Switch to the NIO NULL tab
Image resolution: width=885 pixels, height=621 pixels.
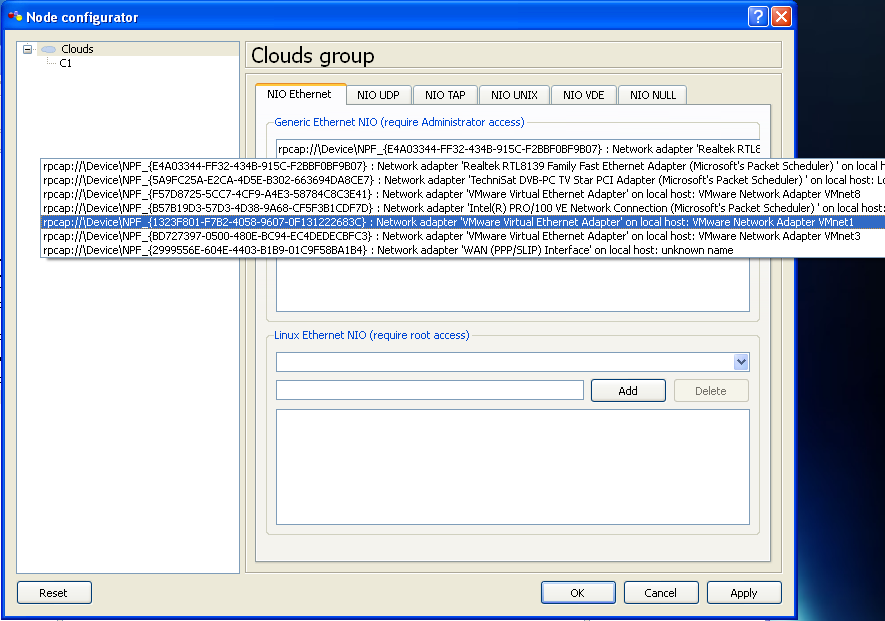click(x=652, y=95)
